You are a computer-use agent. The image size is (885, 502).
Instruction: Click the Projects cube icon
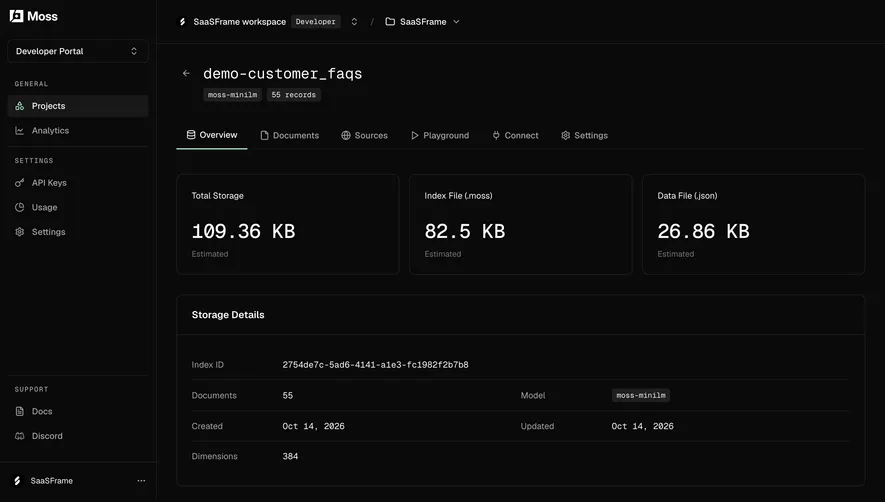[20, 106]
